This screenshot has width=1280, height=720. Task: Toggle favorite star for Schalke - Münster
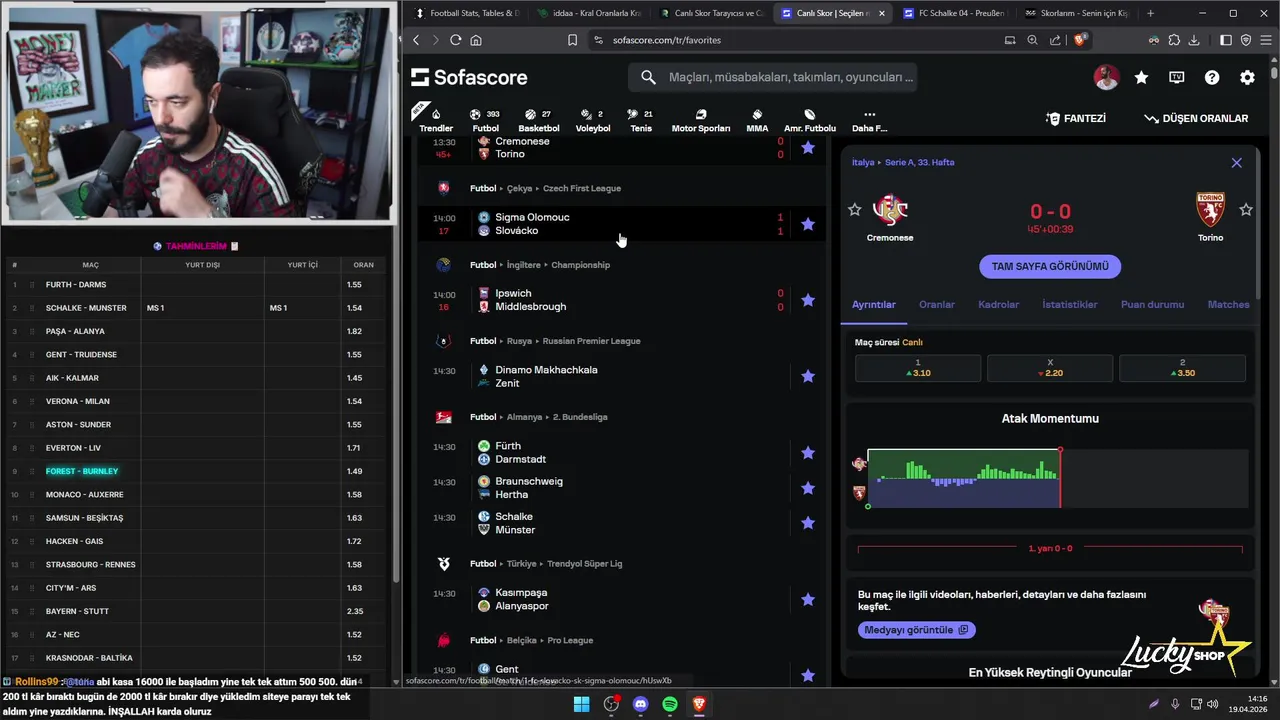[808, 523]
